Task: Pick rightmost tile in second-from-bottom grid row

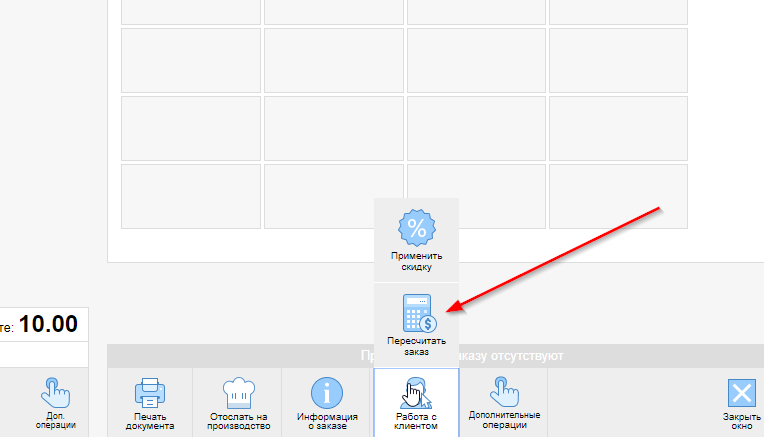Action: tap(618, 128)
